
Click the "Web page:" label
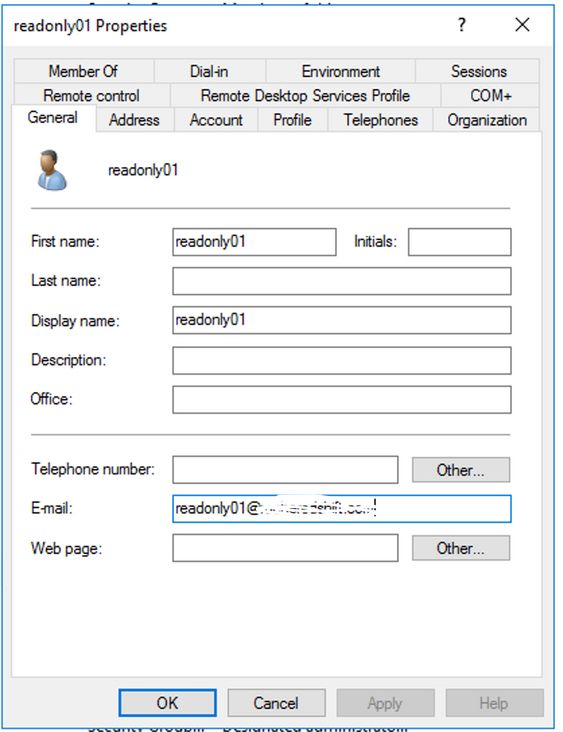point(66,548)
